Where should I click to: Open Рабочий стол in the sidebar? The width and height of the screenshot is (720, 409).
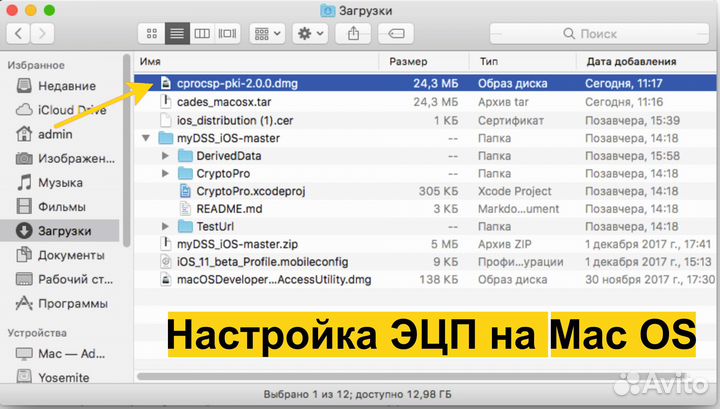(x=61, y=280)
